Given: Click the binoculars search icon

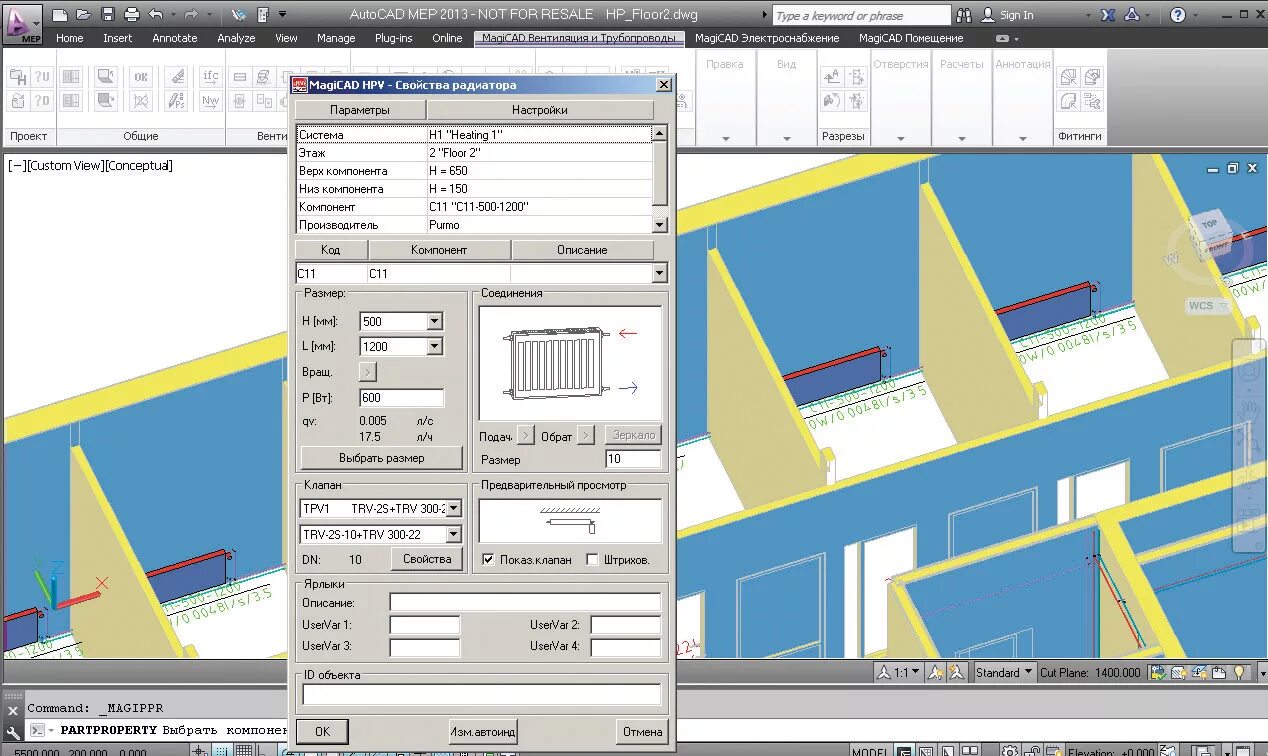Looking at the screenshot, I should [964, 15].
